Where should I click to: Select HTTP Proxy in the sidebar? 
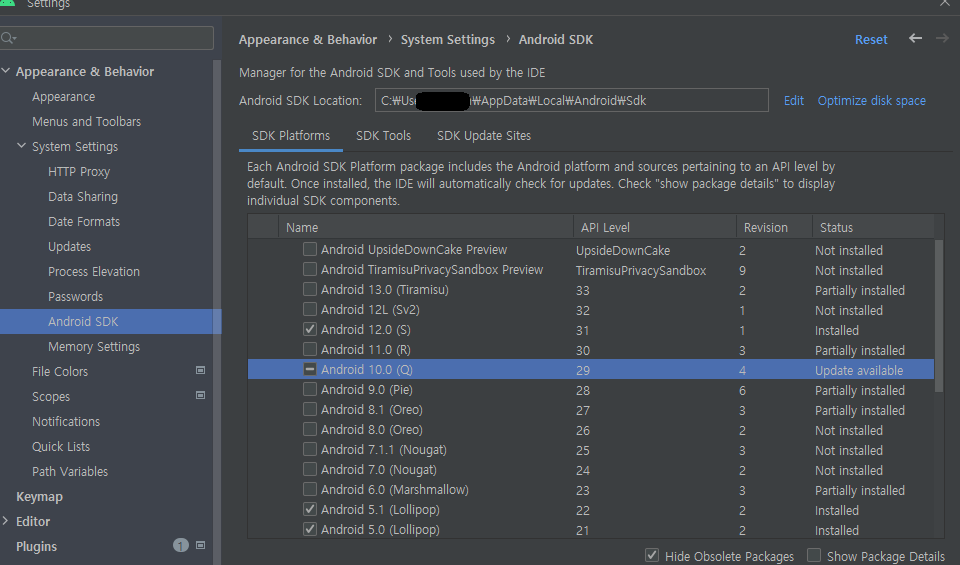79,171
